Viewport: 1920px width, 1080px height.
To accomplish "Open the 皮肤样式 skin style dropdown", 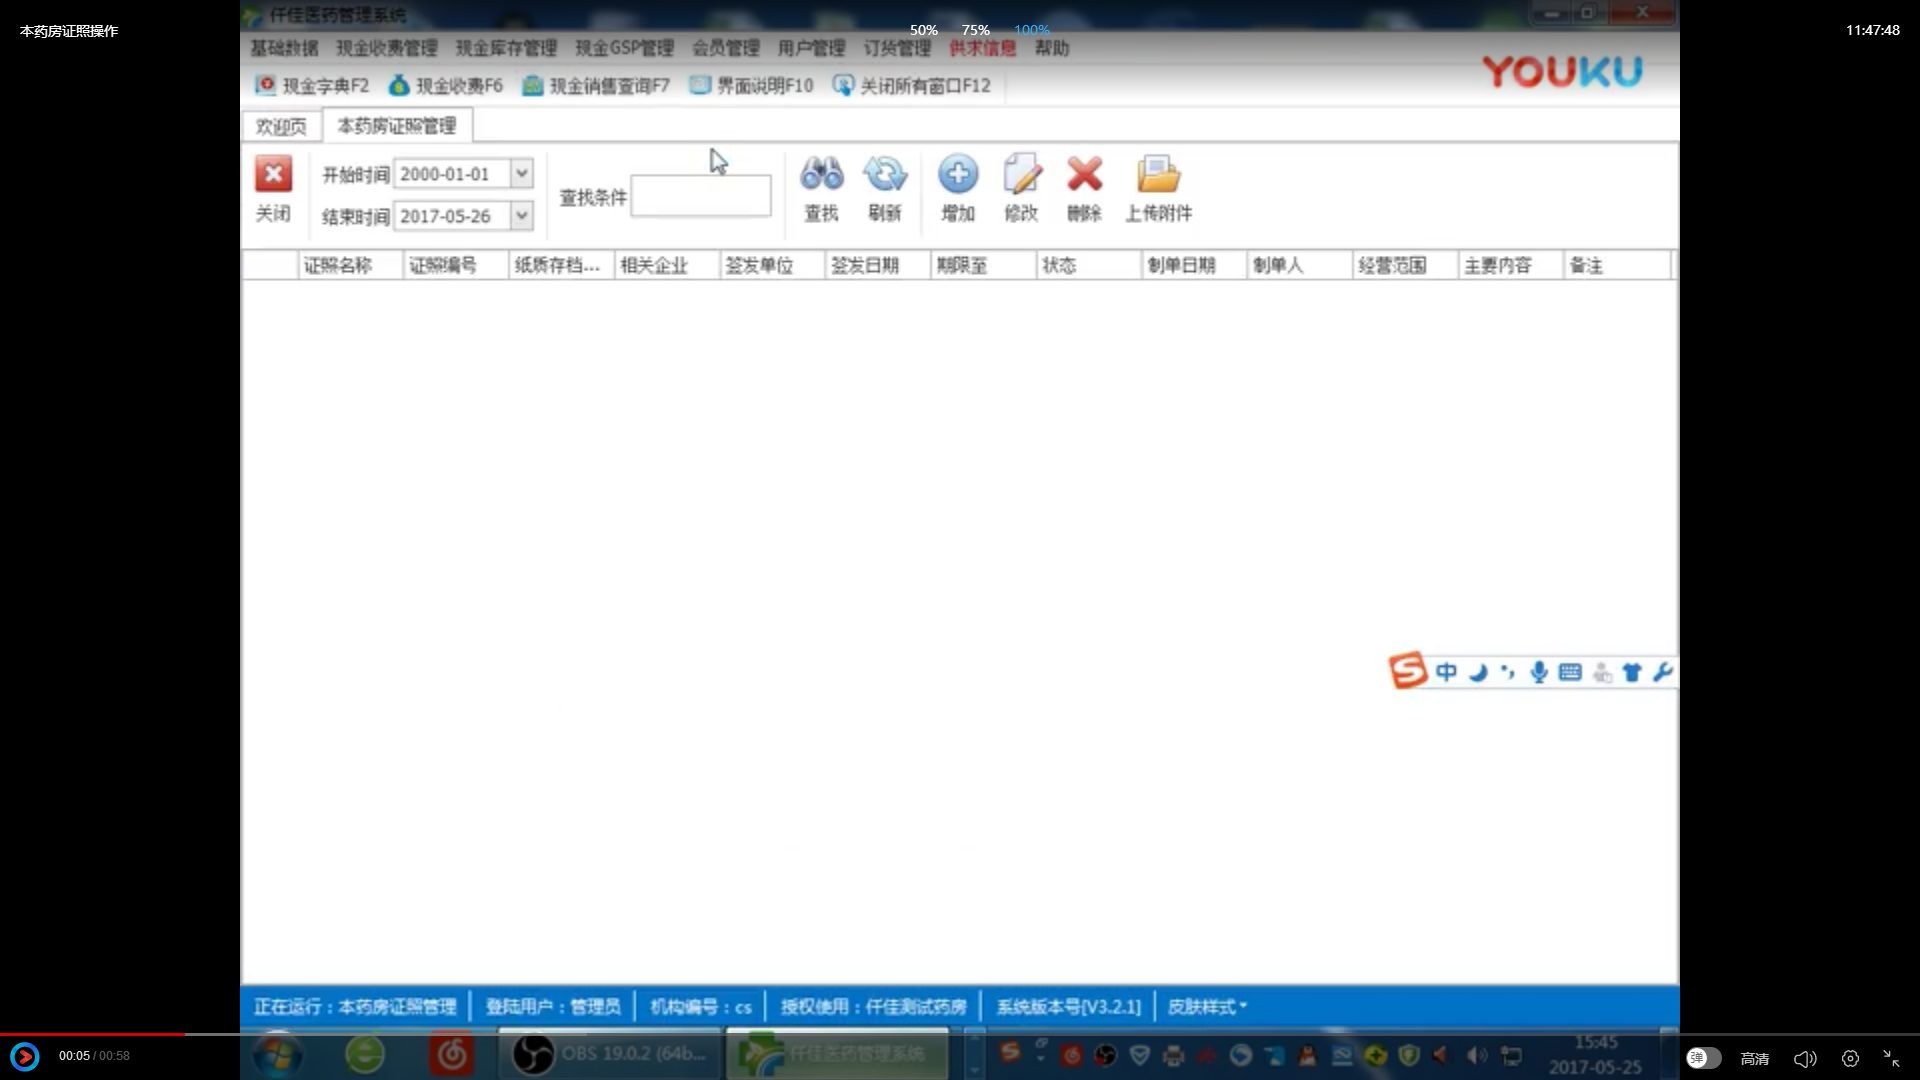I will pos(1207,1007).
